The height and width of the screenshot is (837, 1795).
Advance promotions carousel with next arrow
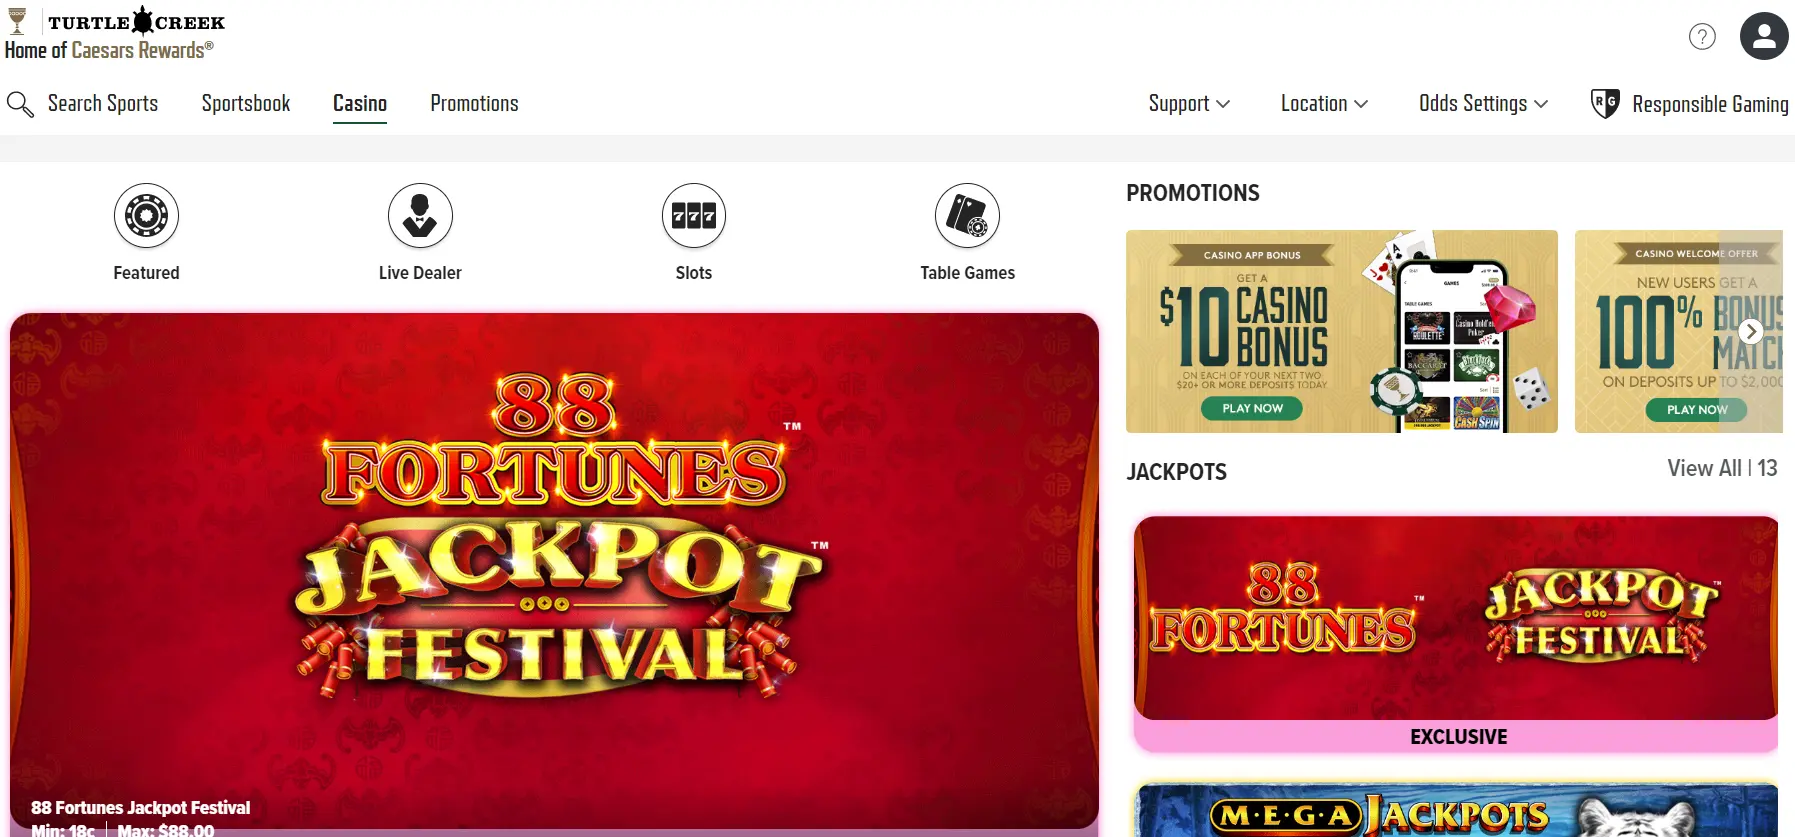(x=1750, y=331)
